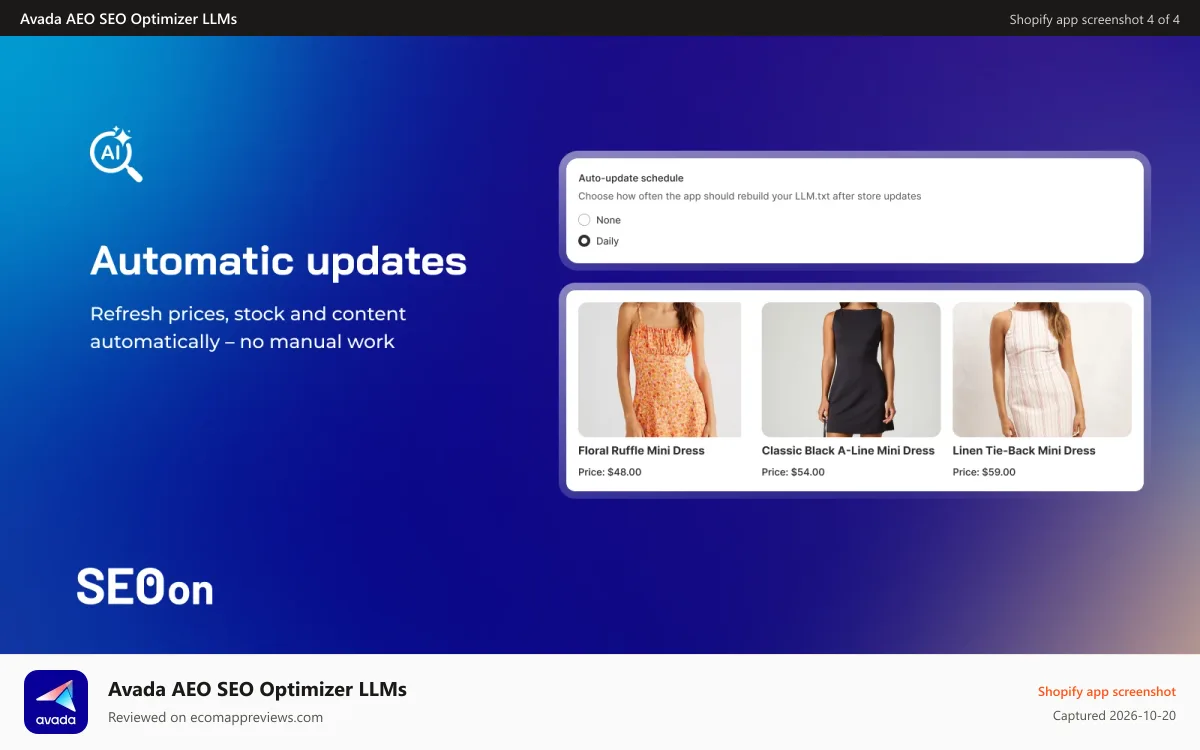Open the Linen Tie-Back Mini Dress image

[1042, 370]
